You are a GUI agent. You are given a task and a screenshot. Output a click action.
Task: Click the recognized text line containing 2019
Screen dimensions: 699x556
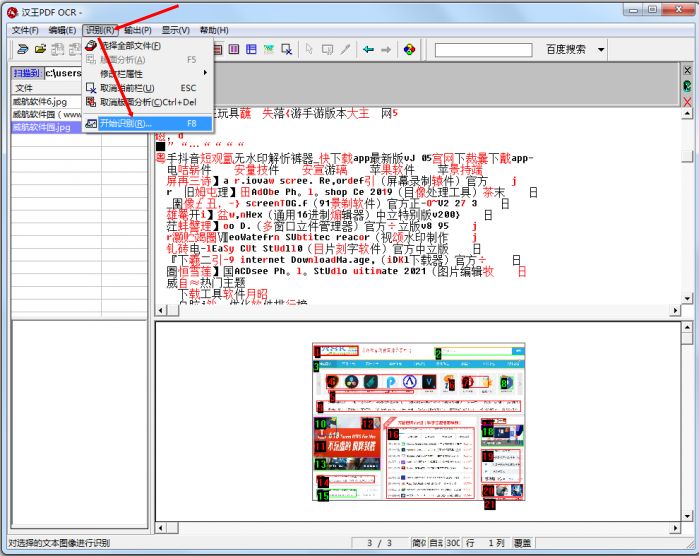352,192
